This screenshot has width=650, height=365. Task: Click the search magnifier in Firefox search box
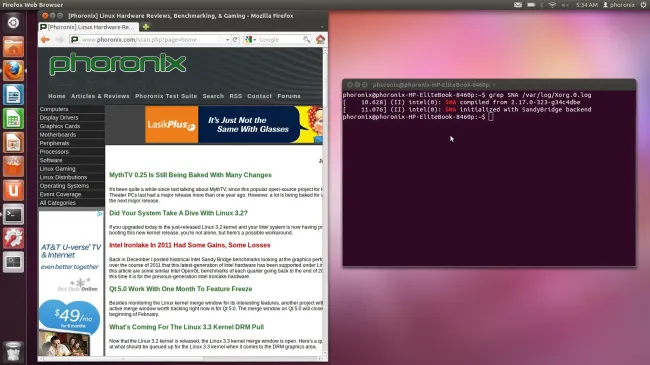point(306,39)
